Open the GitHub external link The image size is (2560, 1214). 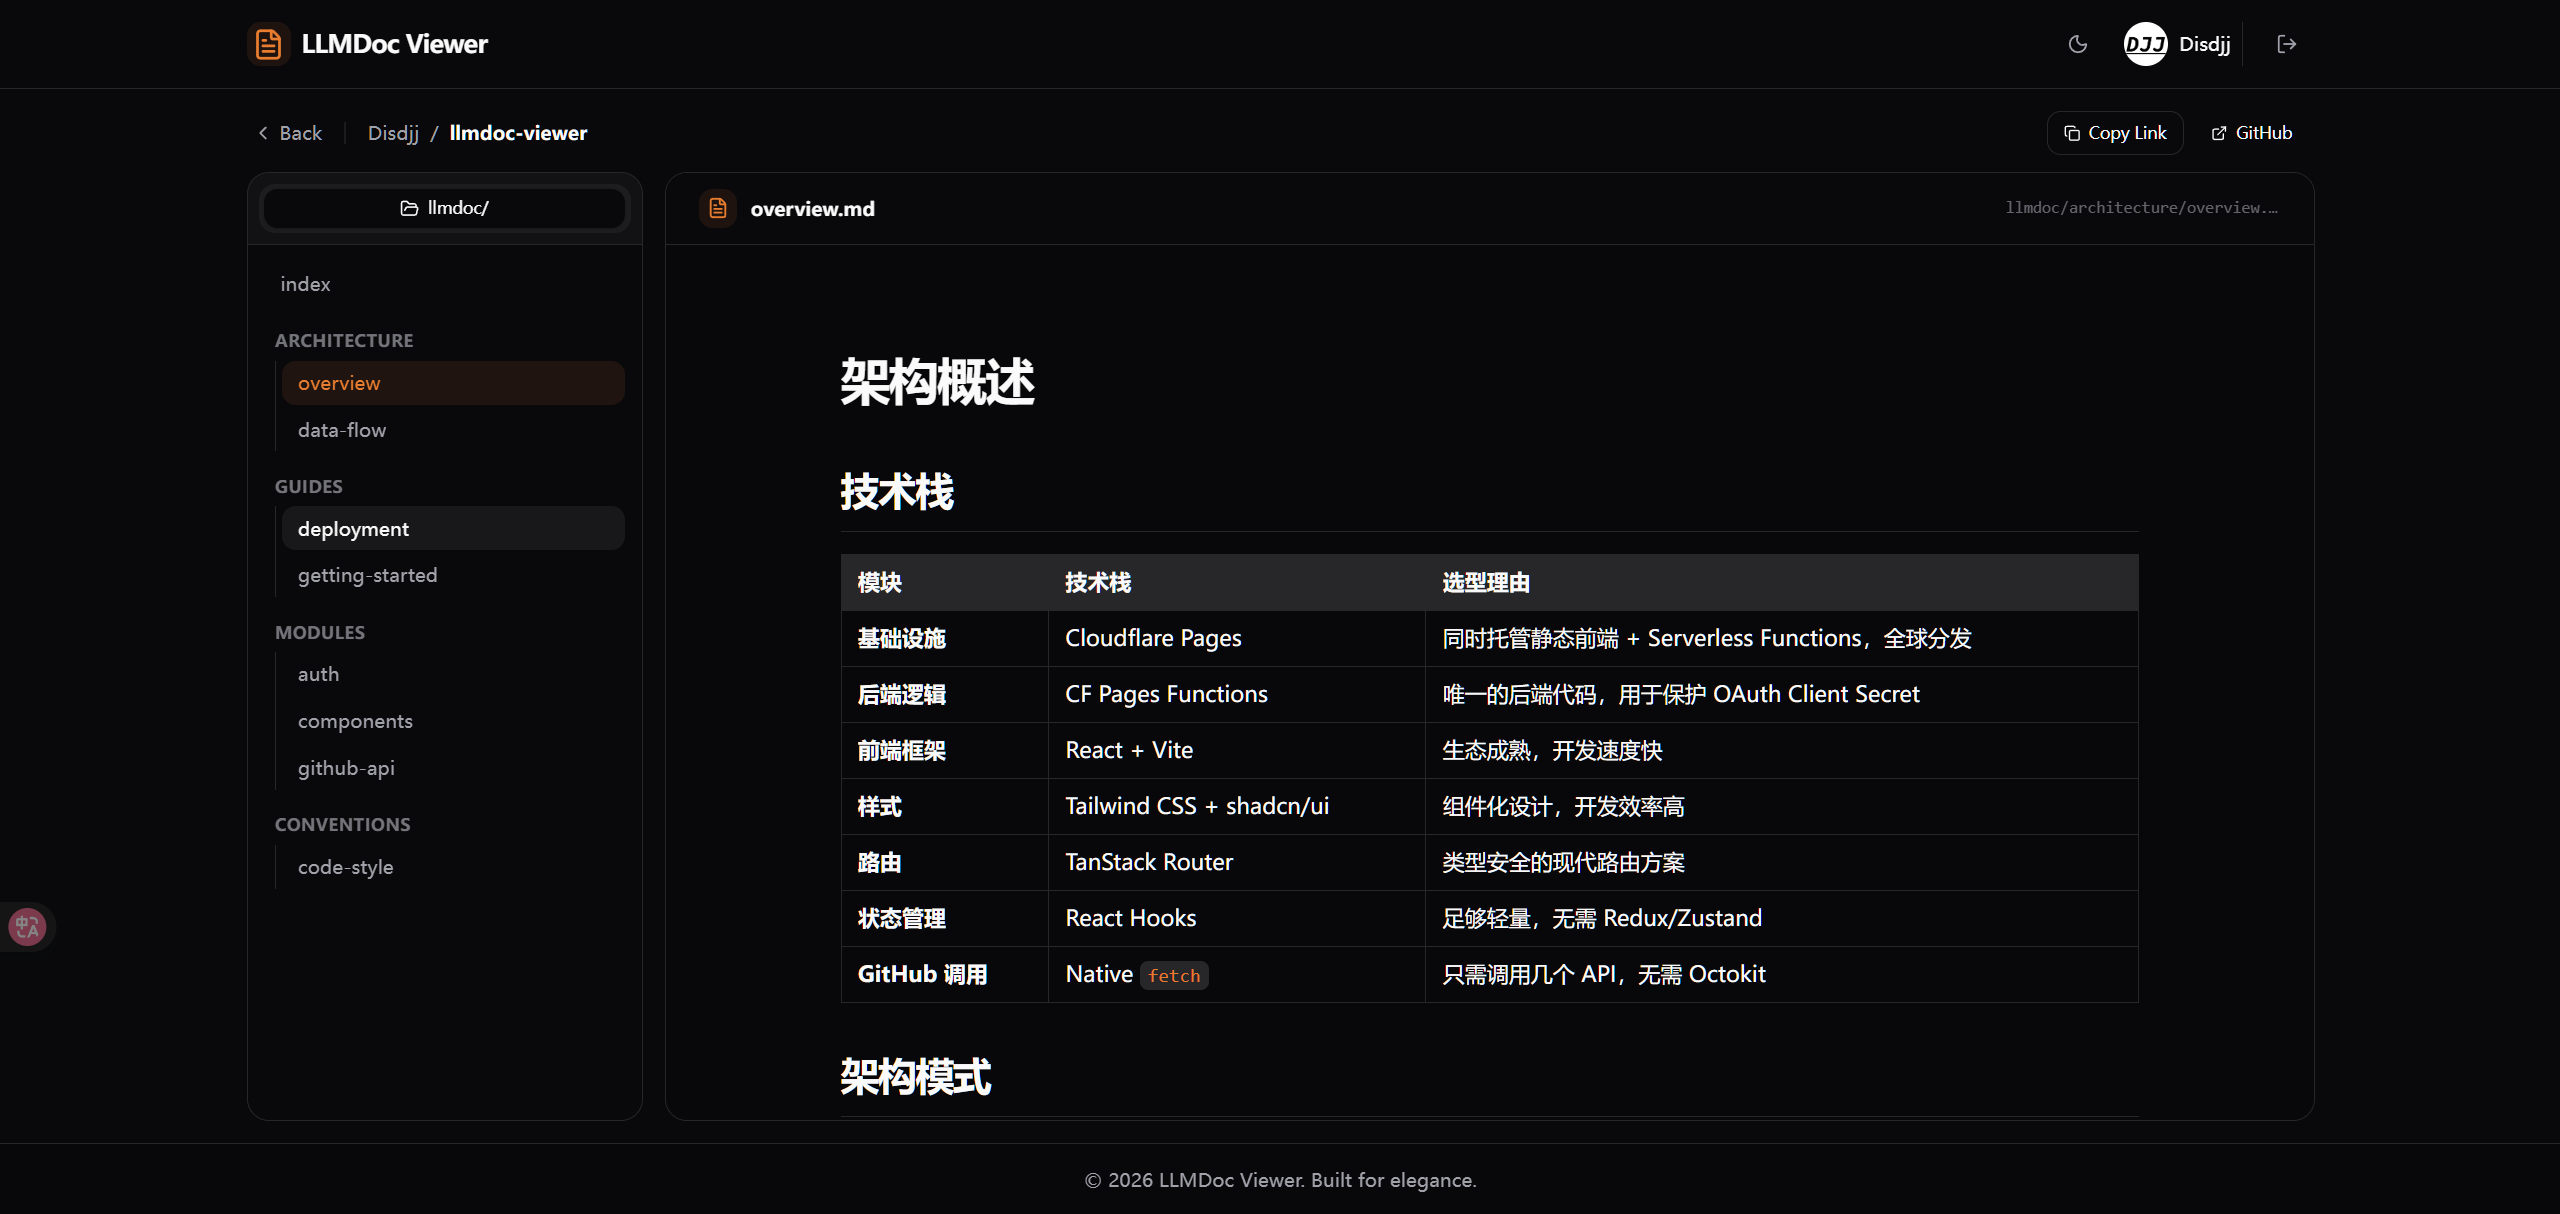pos(2251,133)
